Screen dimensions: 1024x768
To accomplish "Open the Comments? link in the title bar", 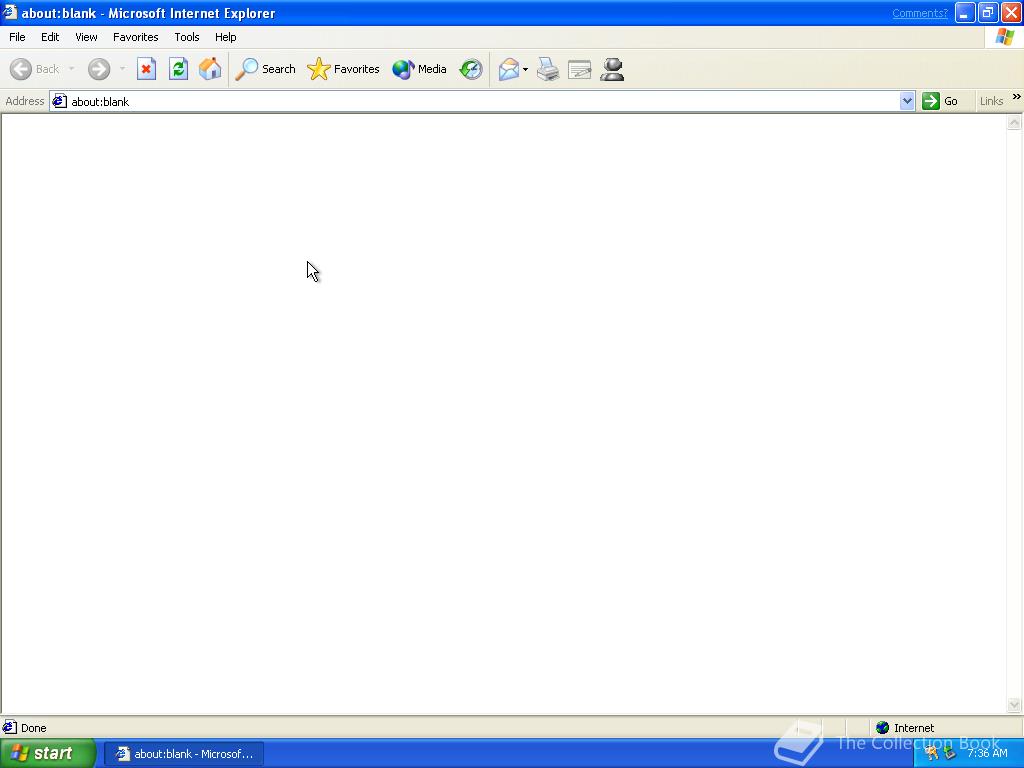I will (920, 13).
